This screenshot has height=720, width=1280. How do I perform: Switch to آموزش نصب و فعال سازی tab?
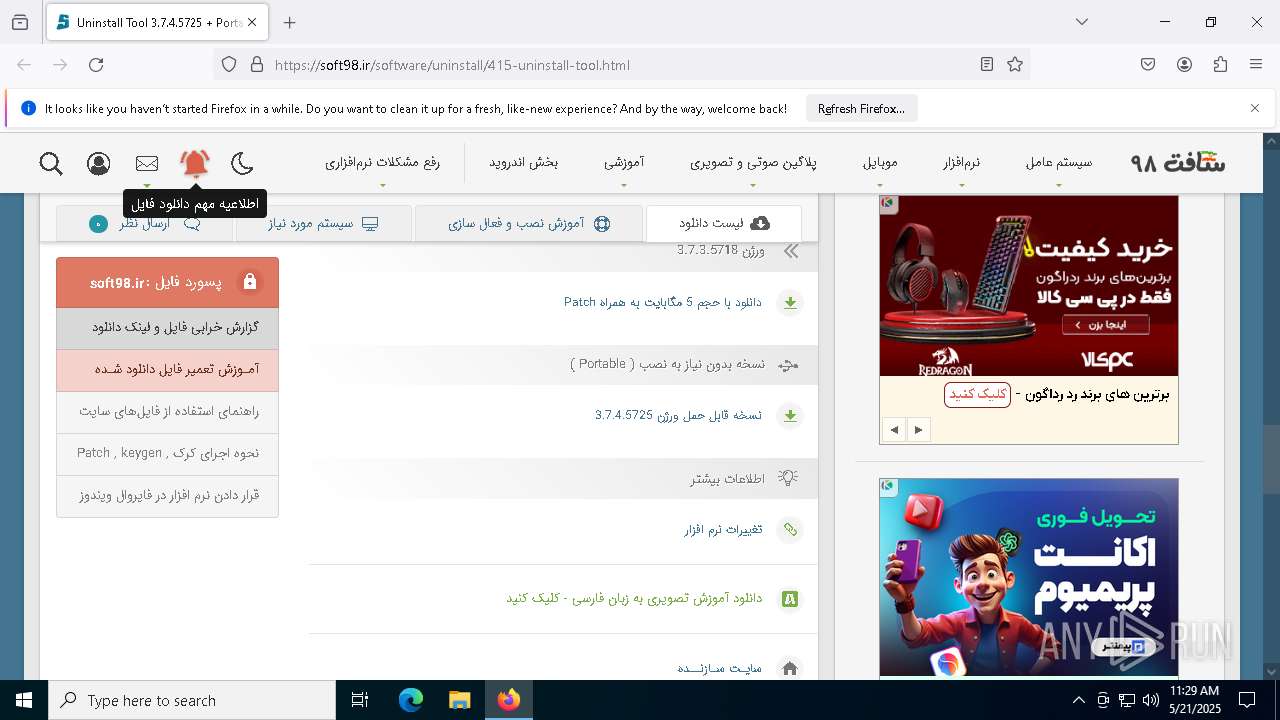pyautogui.click(x=529, y=223)
